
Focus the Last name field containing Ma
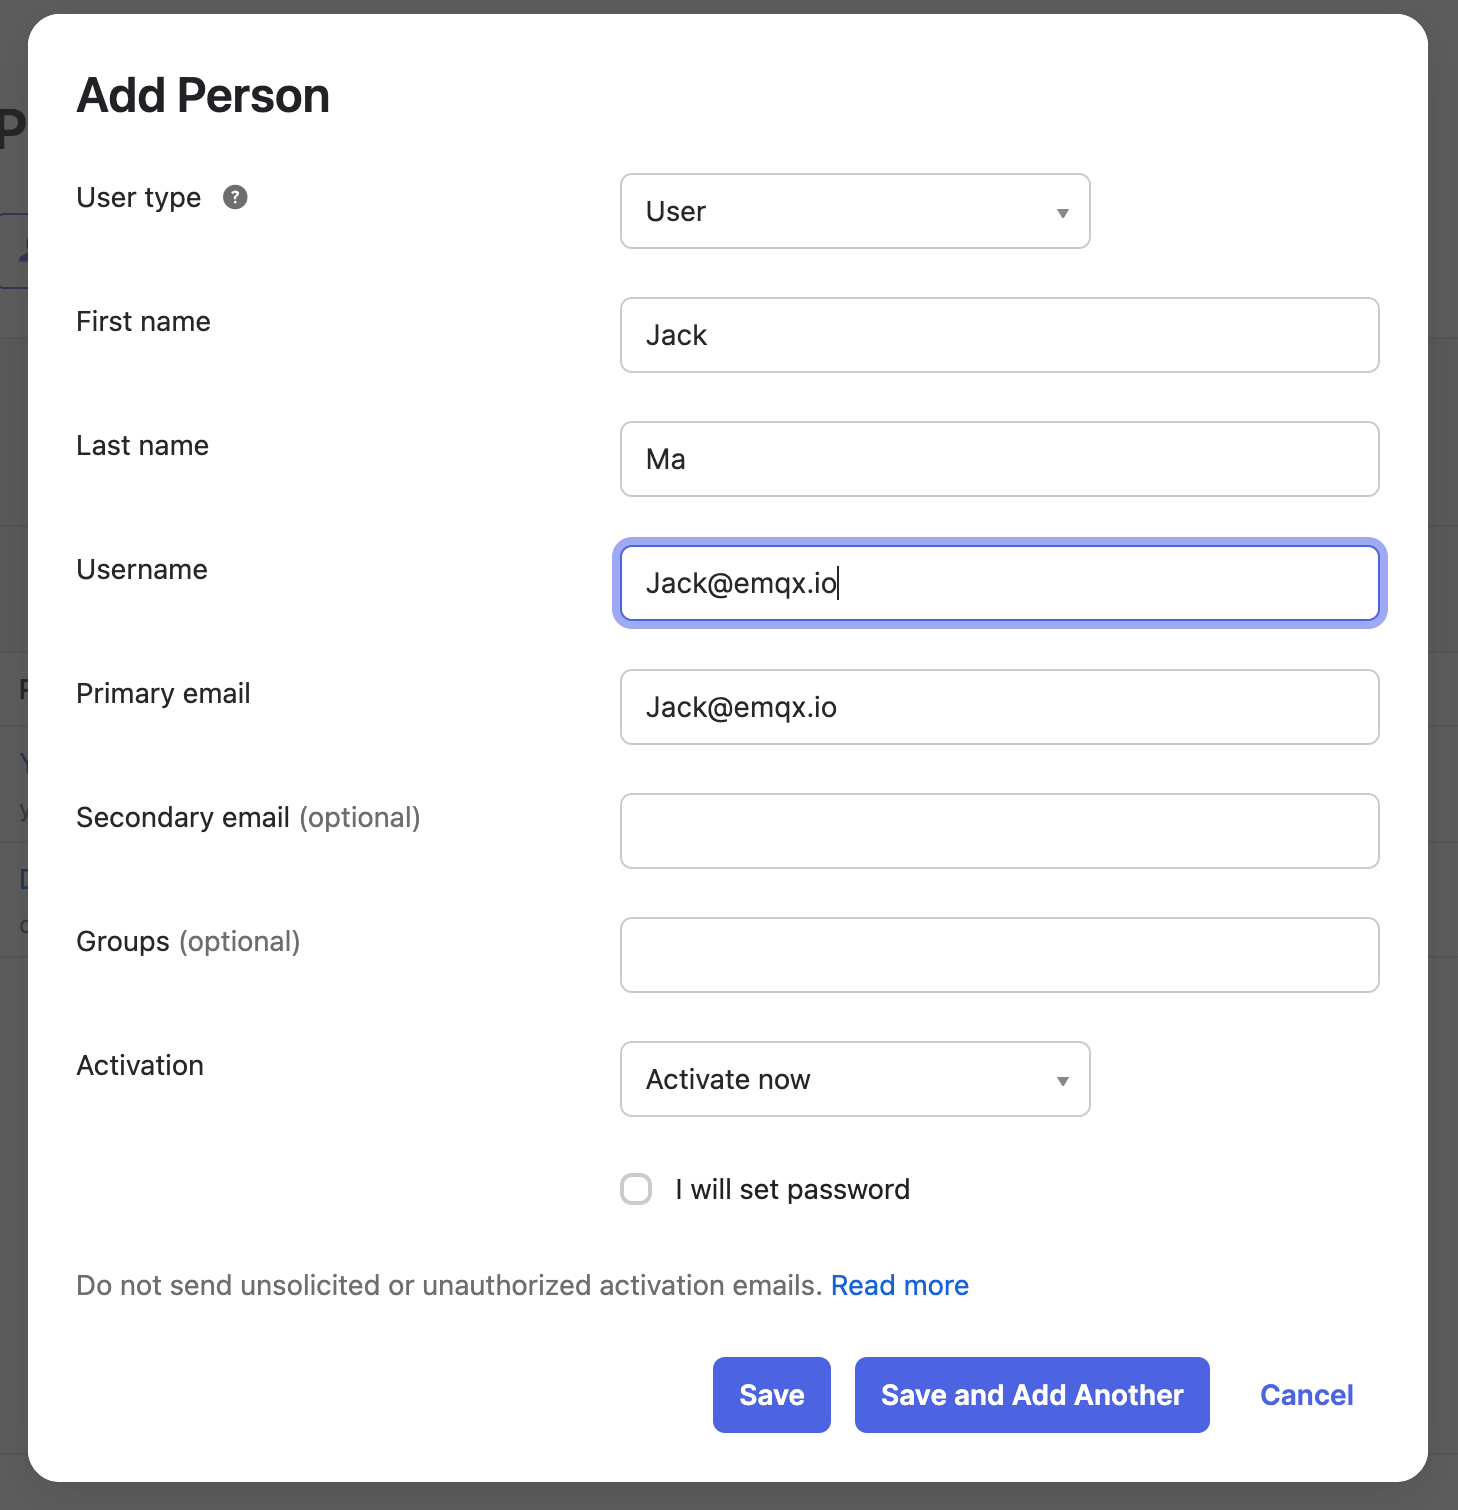[999, 459]
